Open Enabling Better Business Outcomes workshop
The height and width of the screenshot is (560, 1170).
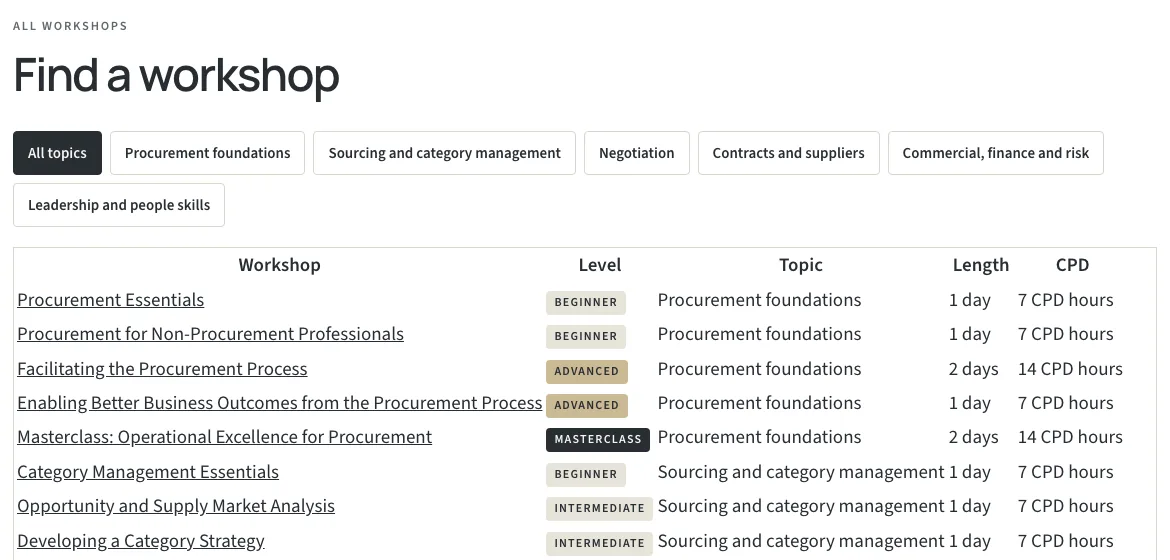280,403
